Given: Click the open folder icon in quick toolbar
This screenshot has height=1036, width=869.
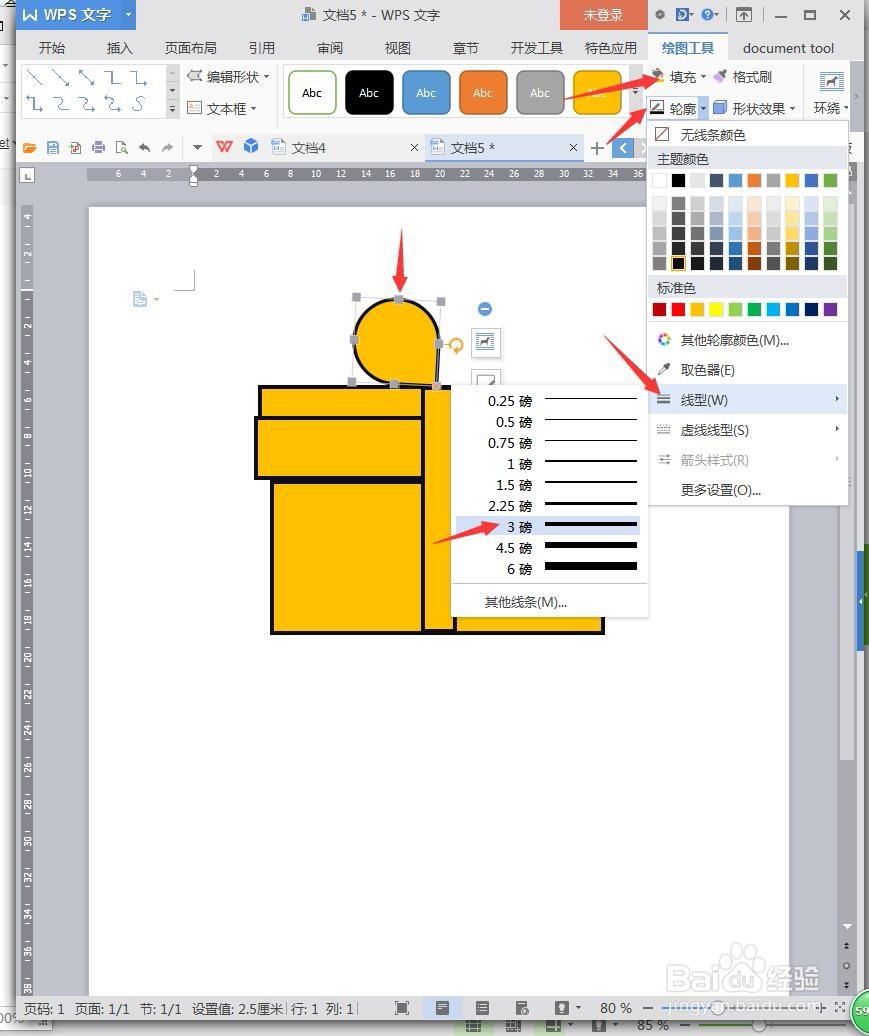Looking at the screenshot, I should tap(29, 147).
